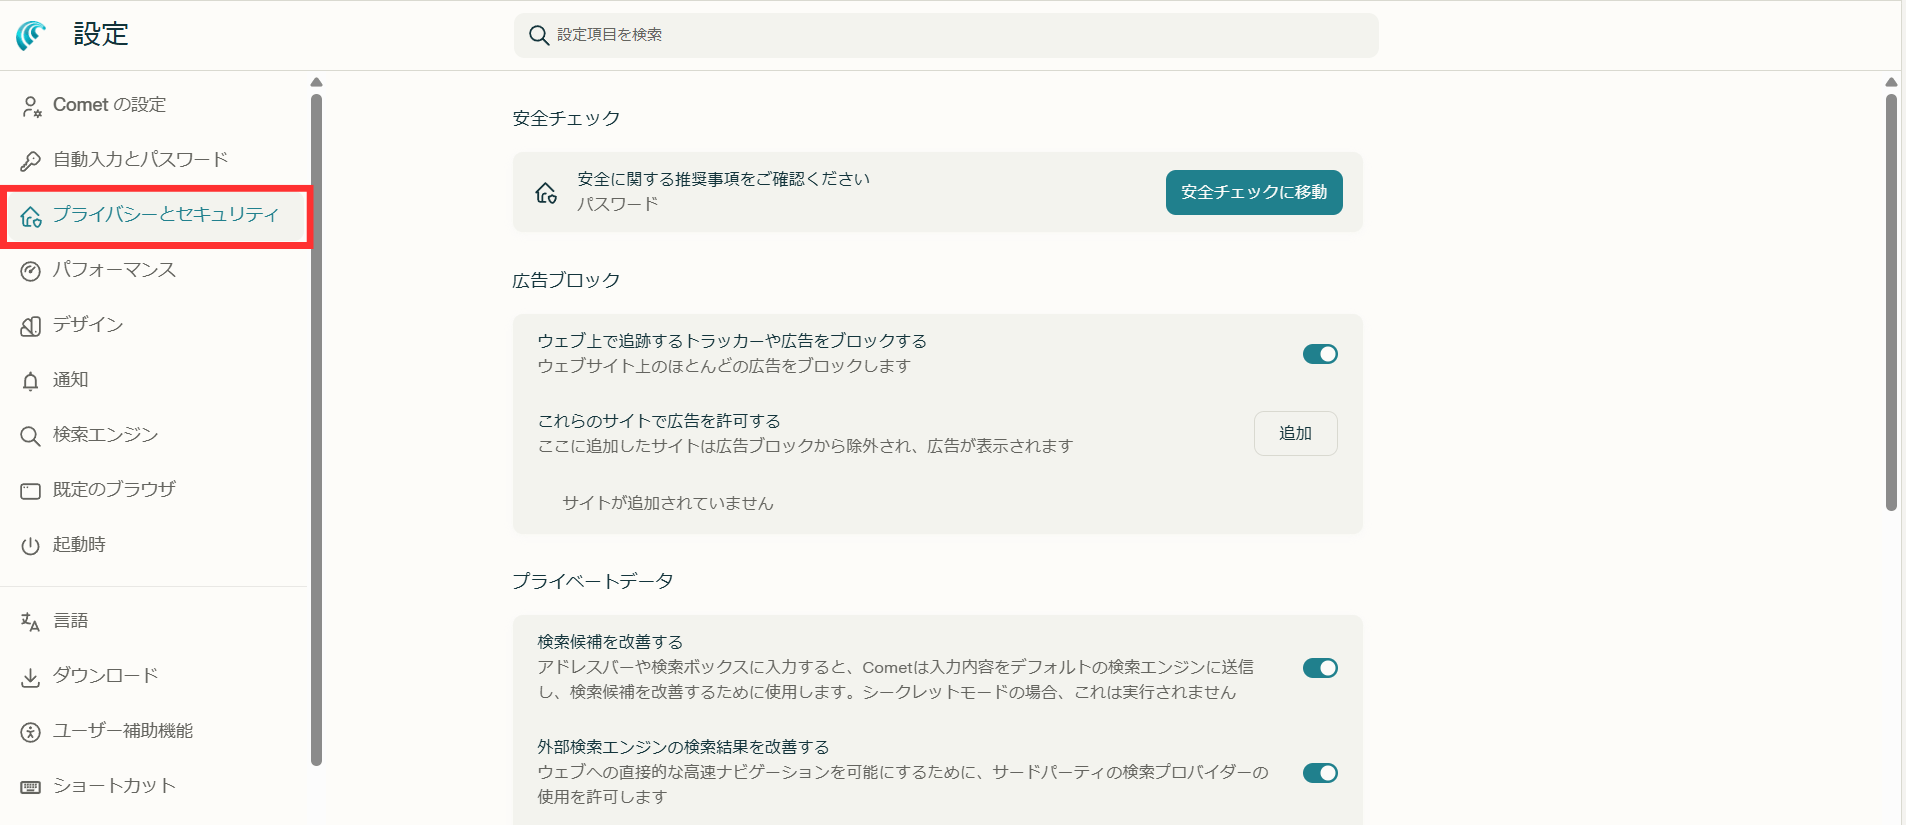Click the download icon beside ダウンロード
Screen dimensions: 1906x825
tap(31, 677)
